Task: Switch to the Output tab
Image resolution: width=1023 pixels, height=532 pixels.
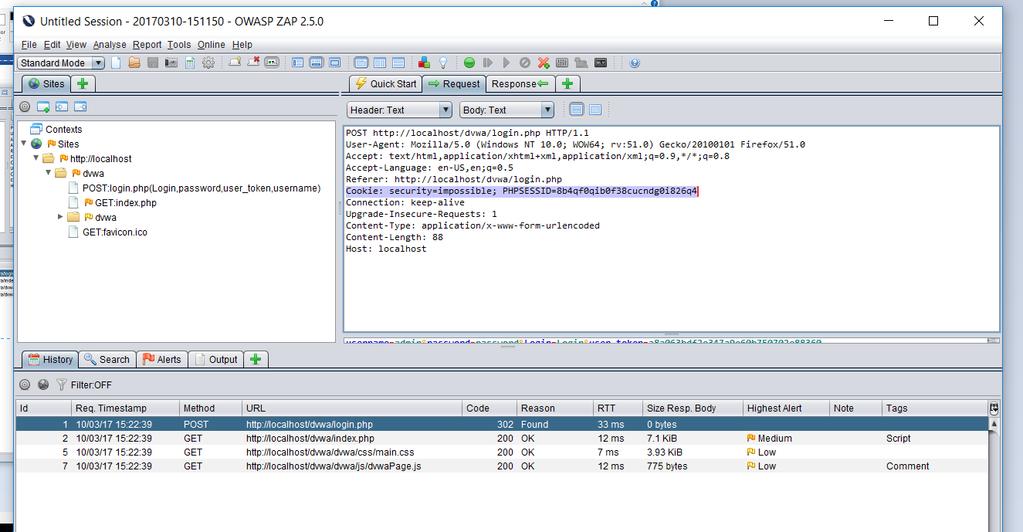Action: click(216, 359)
